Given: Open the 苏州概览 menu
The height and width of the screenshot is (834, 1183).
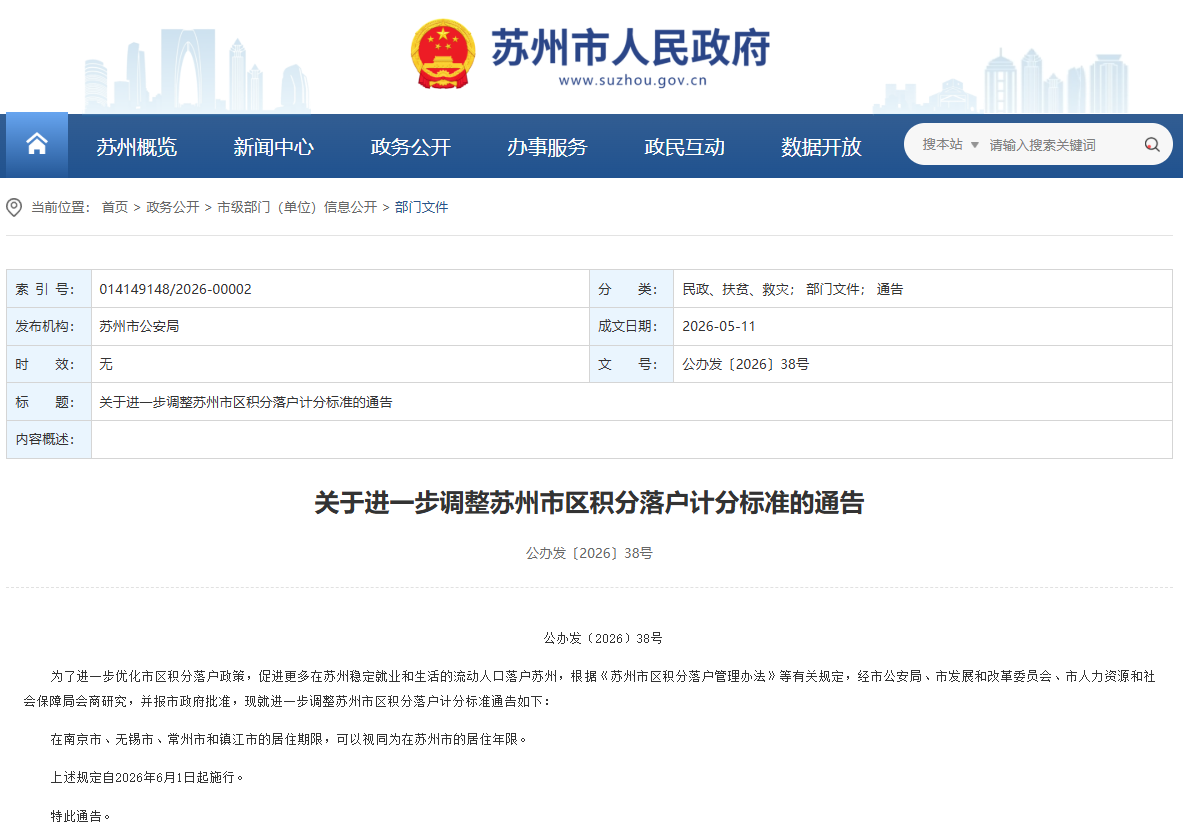Looking at the screenshot, I should click(137, 146).
